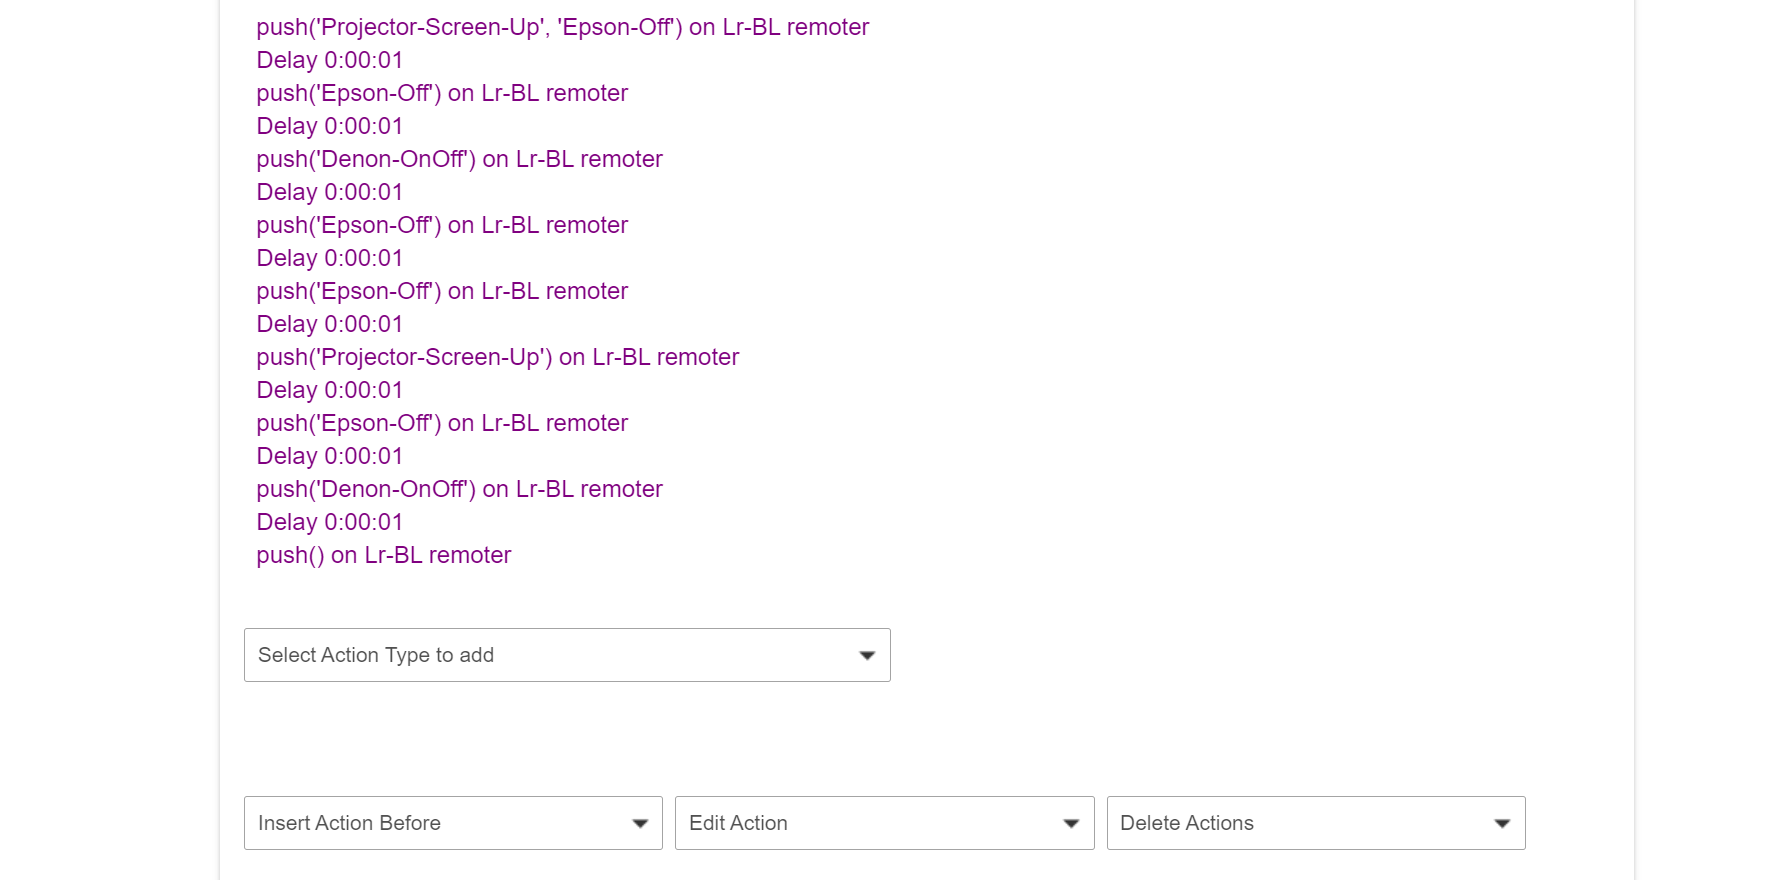This screenshot has height=880, width=1770.
Task: Select the push('Projector-Screen-Up') on Lr-BL remoter line
Action: pos(498,357)
